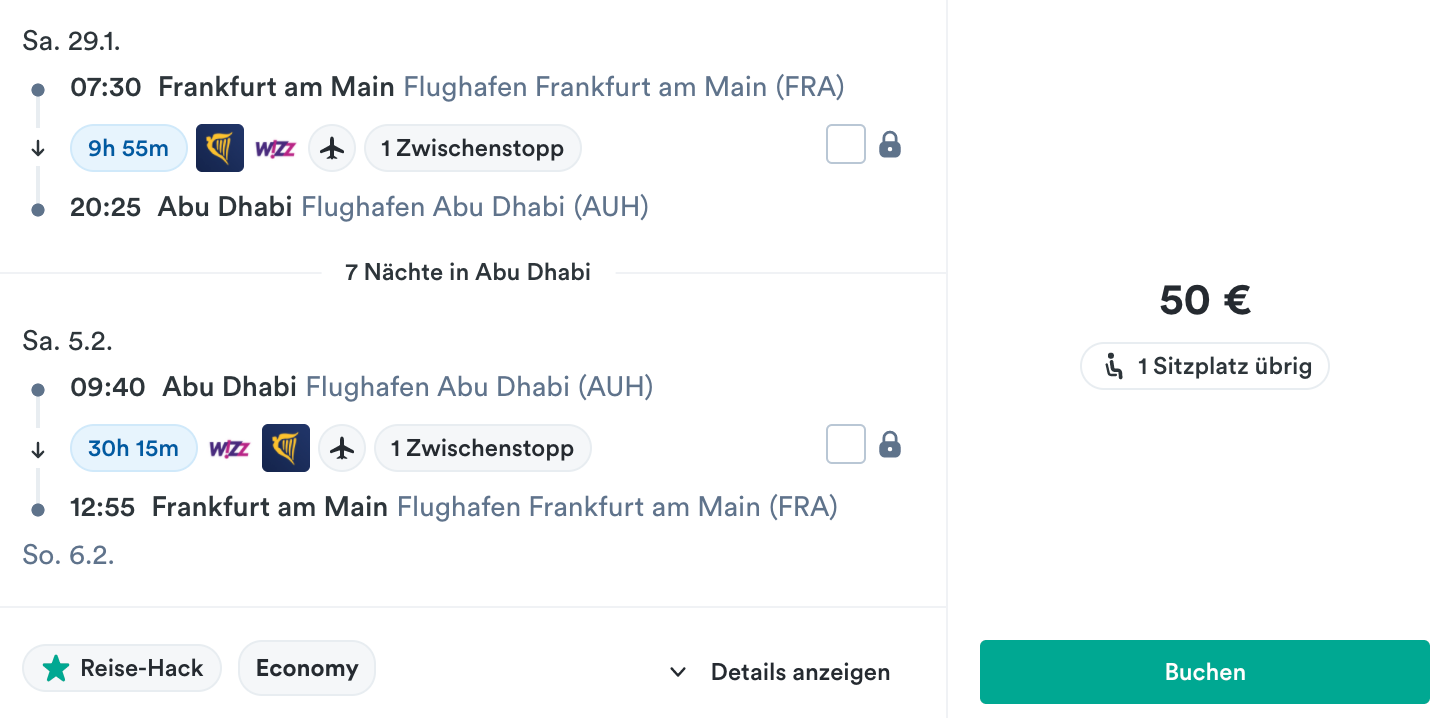Tick the checkbox for Abu Dhabi to Frankfurt flight
1454x718 pixels.
[x=846, y=445]
